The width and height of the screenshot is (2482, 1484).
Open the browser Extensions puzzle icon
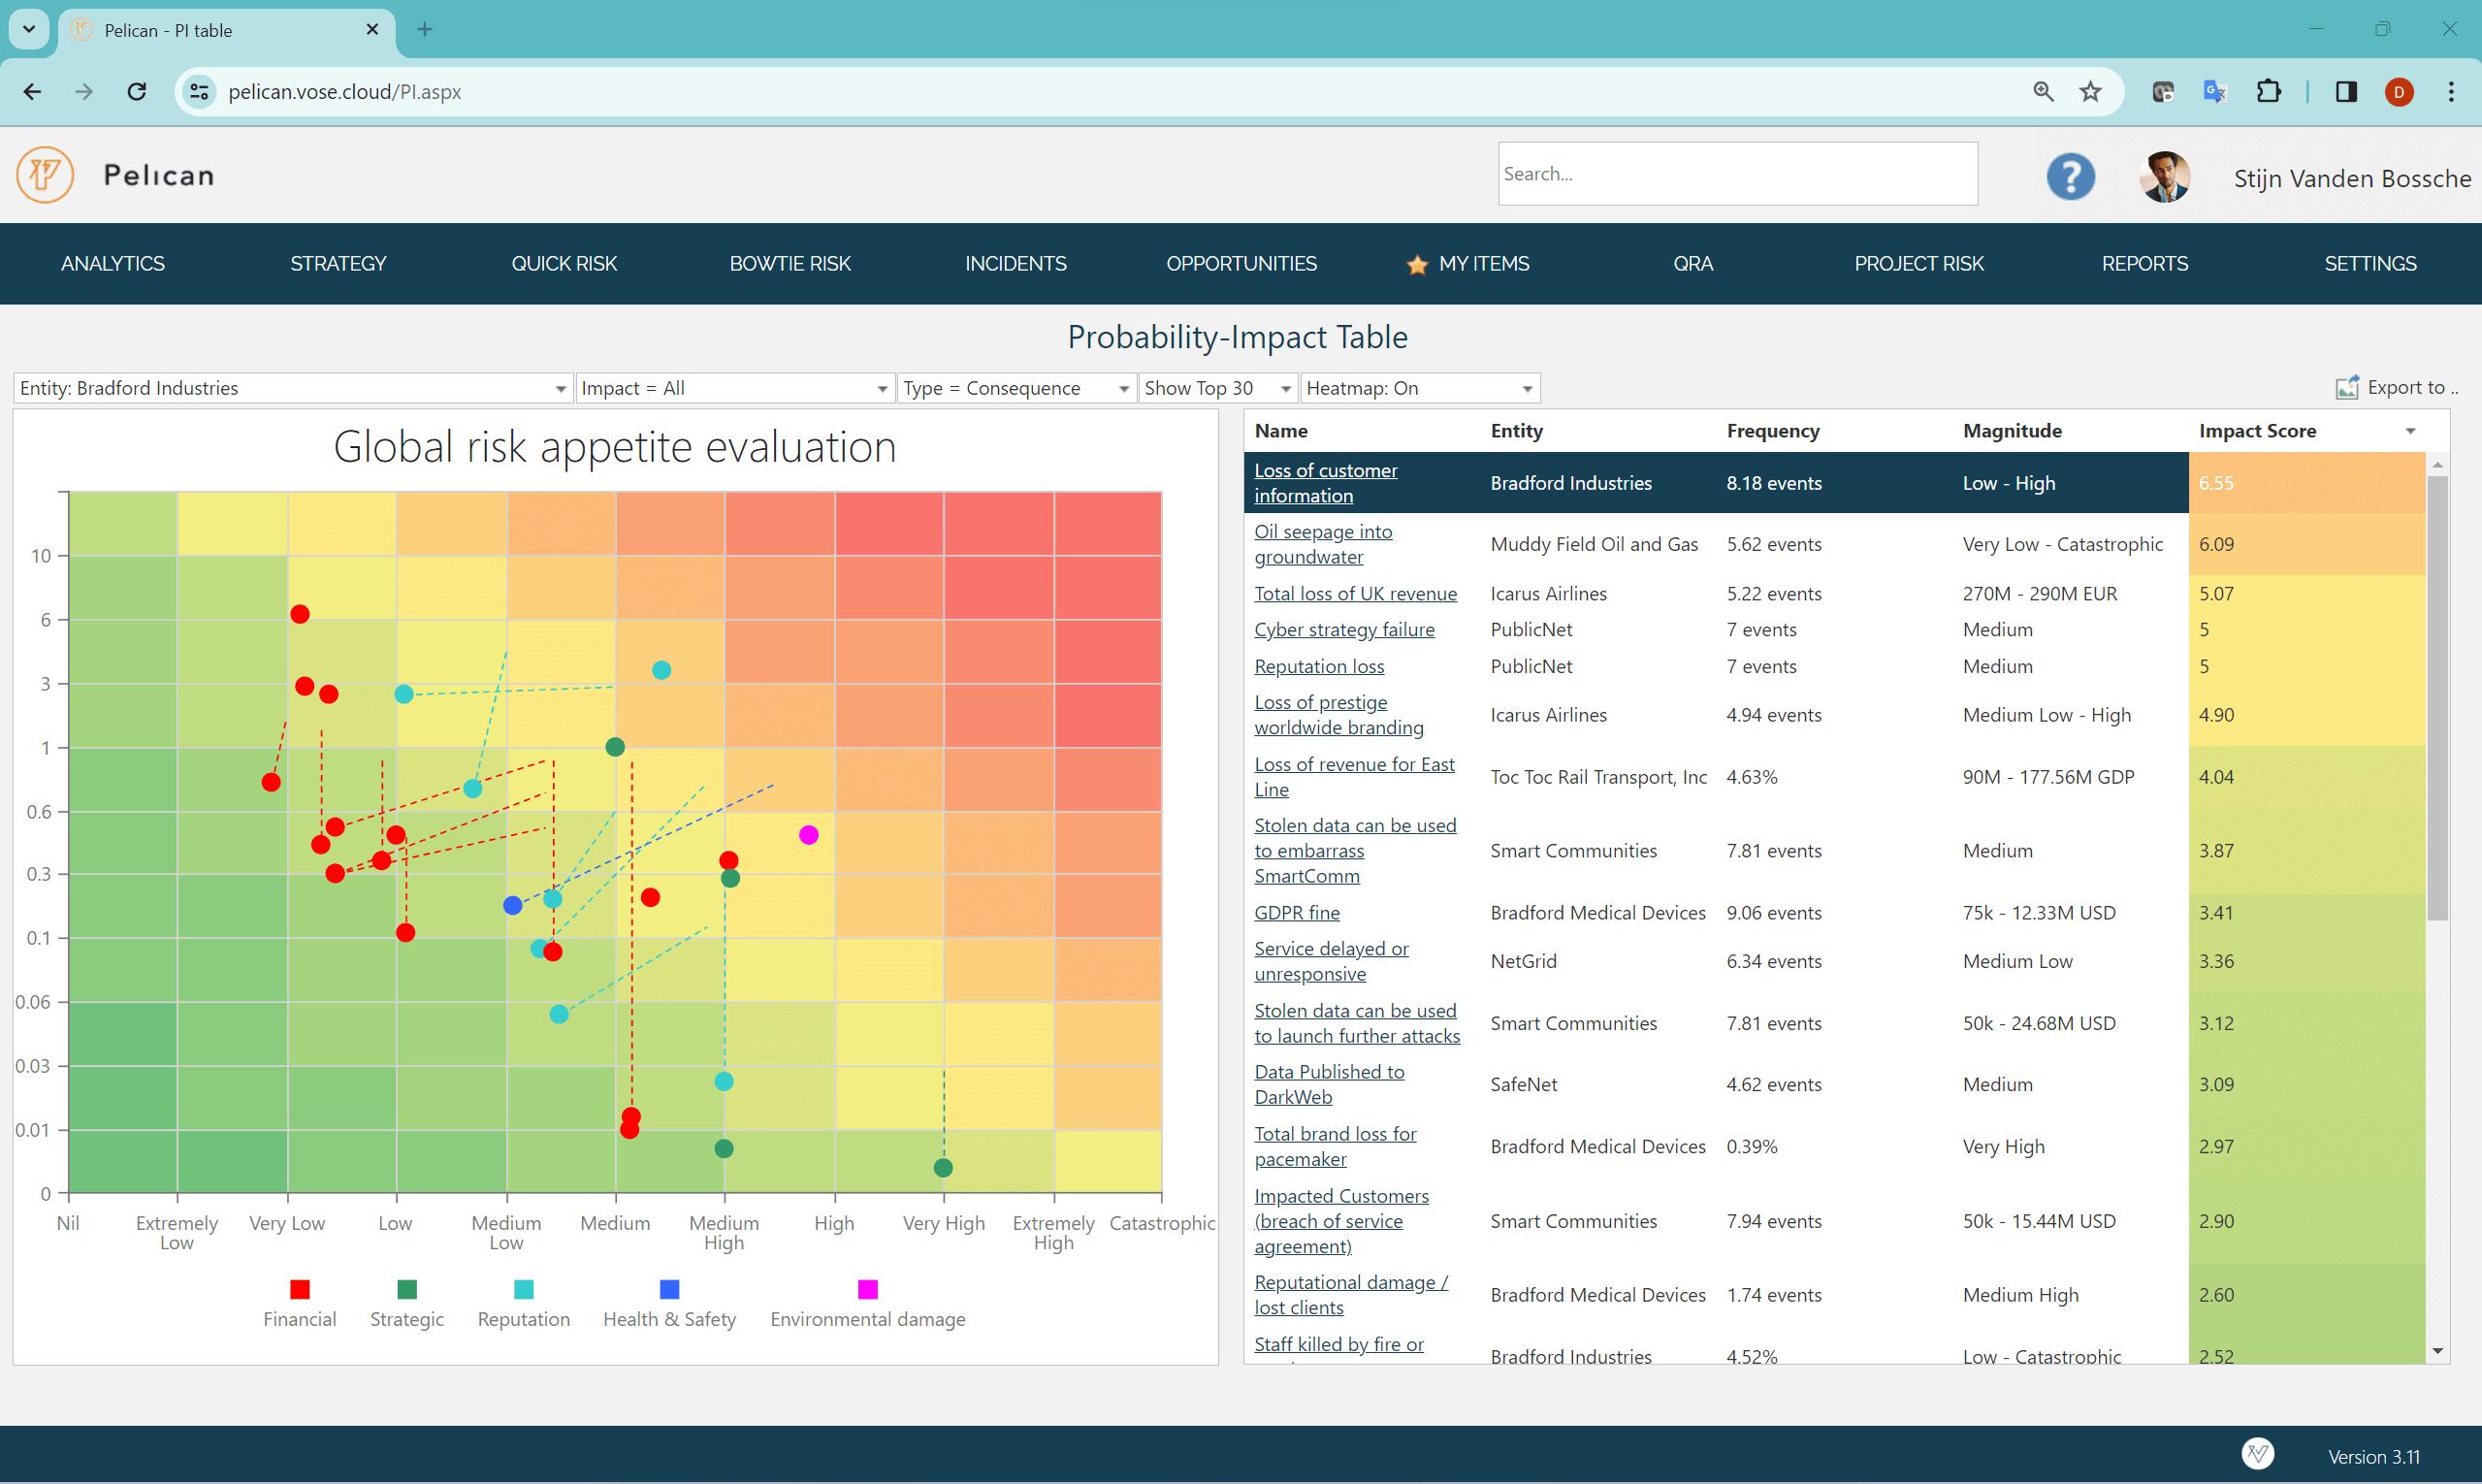(x=2269, y=91)
